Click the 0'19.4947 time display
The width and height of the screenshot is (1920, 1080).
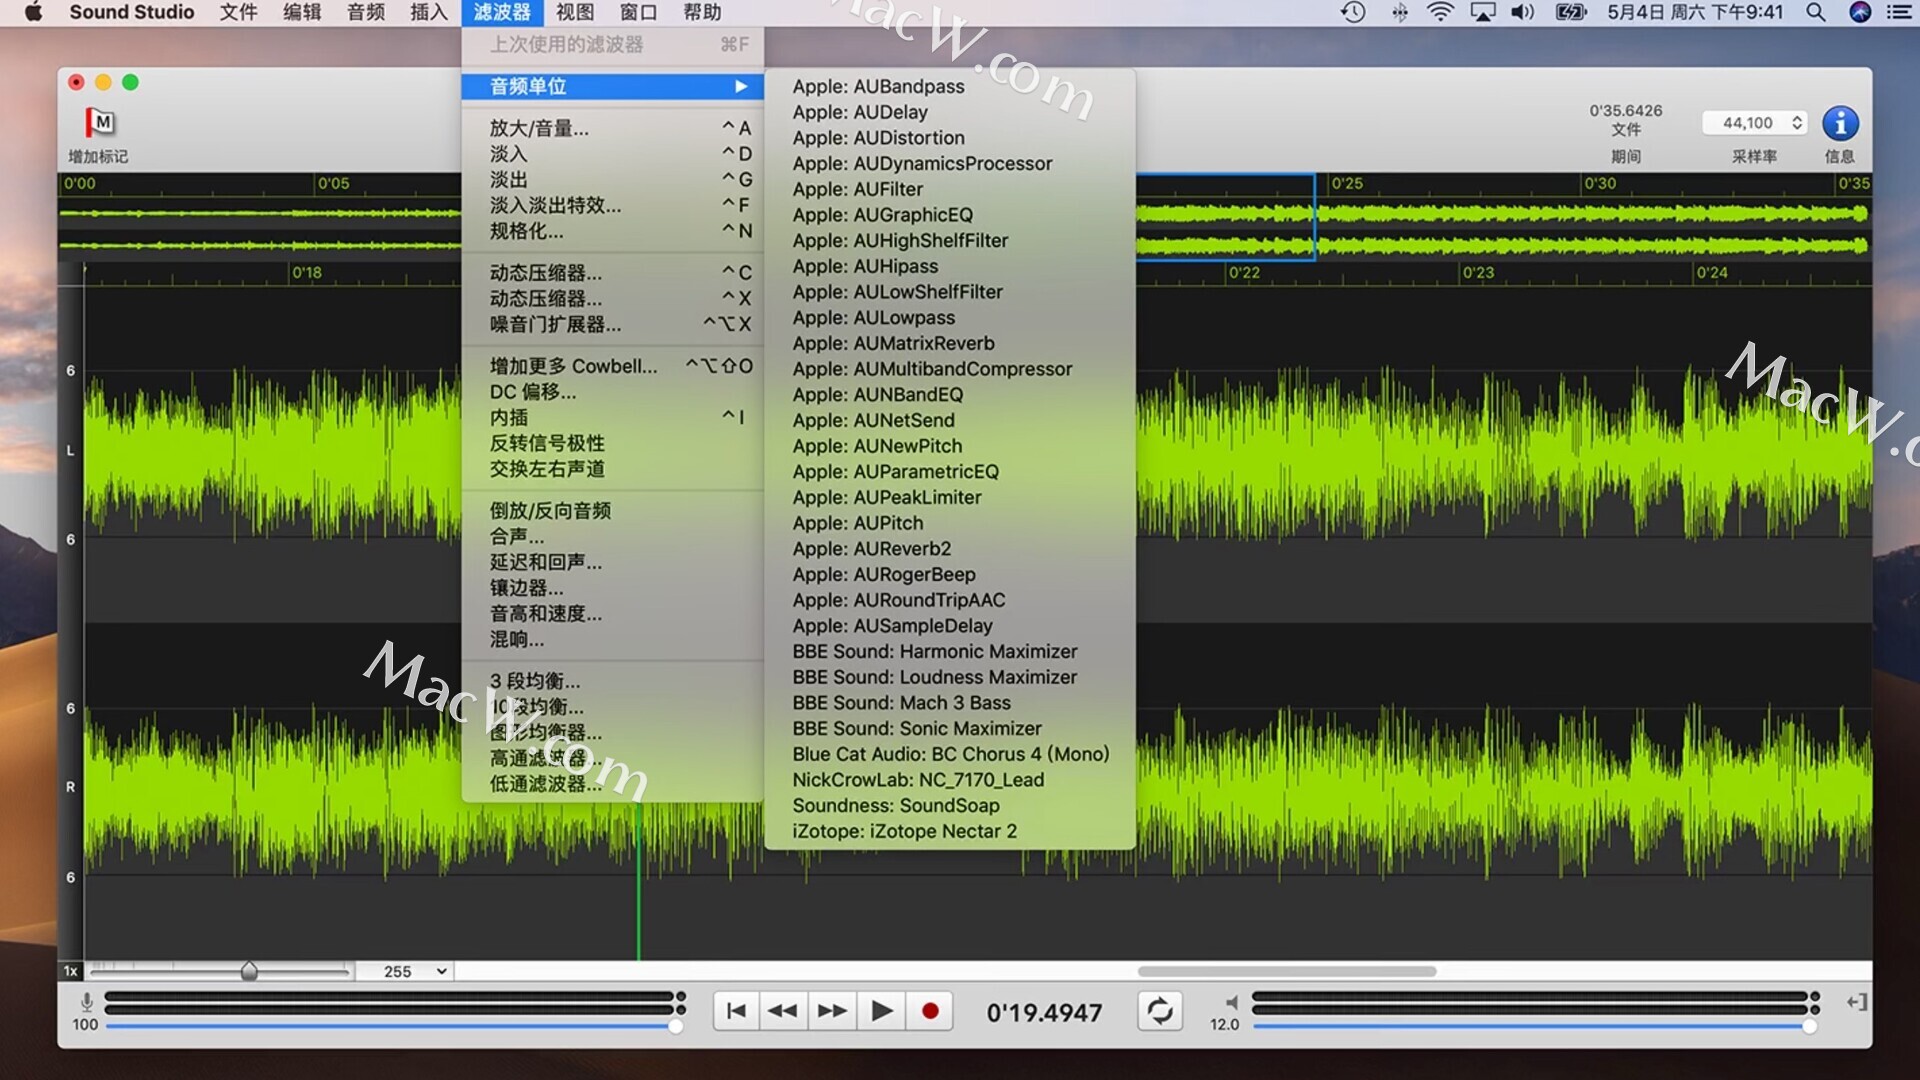click(x=1044, y=1013)
